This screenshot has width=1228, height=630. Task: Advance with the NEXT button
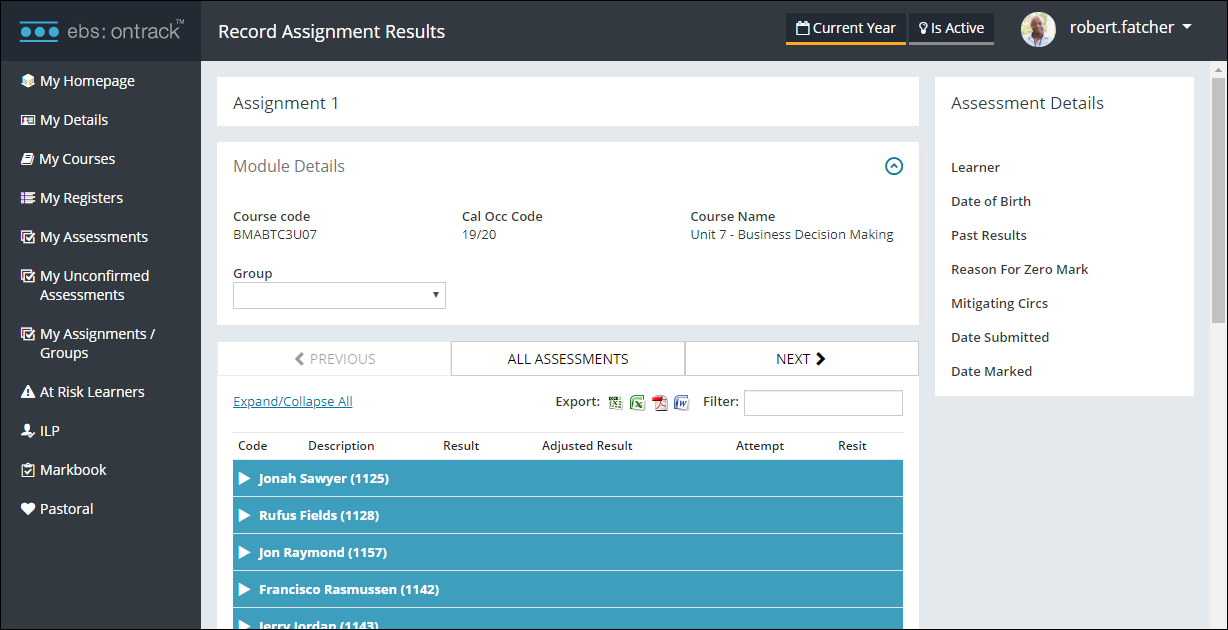(801, 358)
